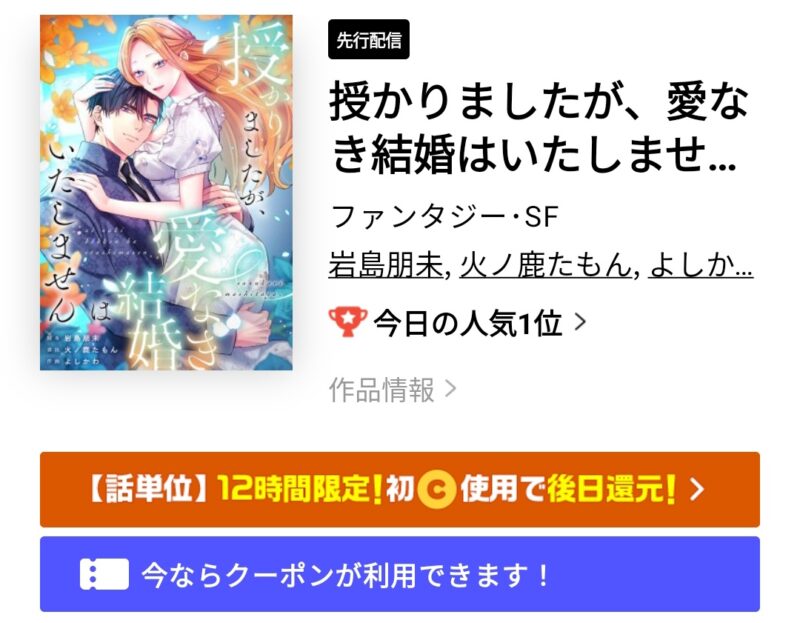
Task: Tap the 【話単位】12時間限定 orange banner
Action: click(x=400, y=489)
